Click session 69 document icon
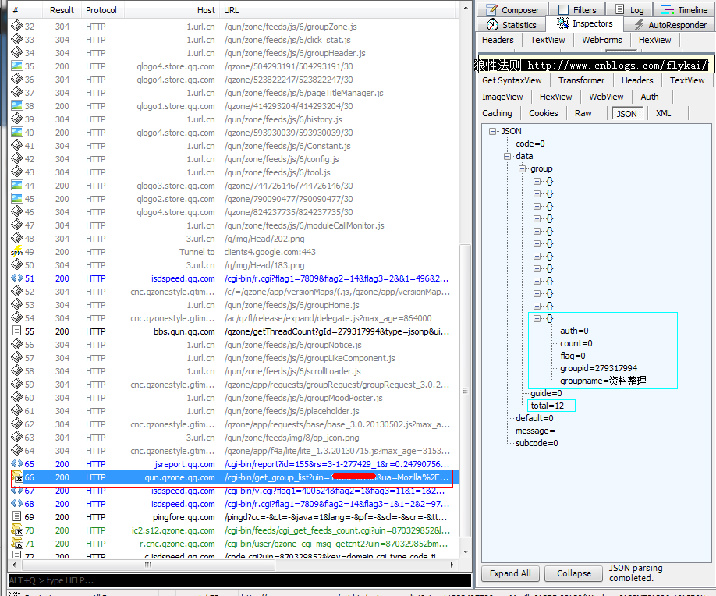This screenshot has width=716, height=596. pyautogui.click(x=17, y=517)
